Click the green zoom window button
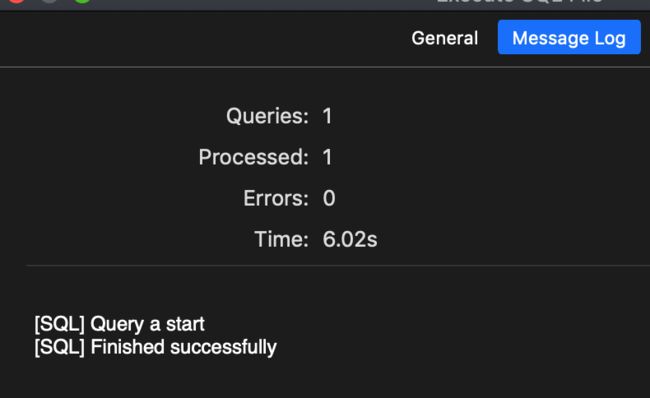 [x=82, y=1]
